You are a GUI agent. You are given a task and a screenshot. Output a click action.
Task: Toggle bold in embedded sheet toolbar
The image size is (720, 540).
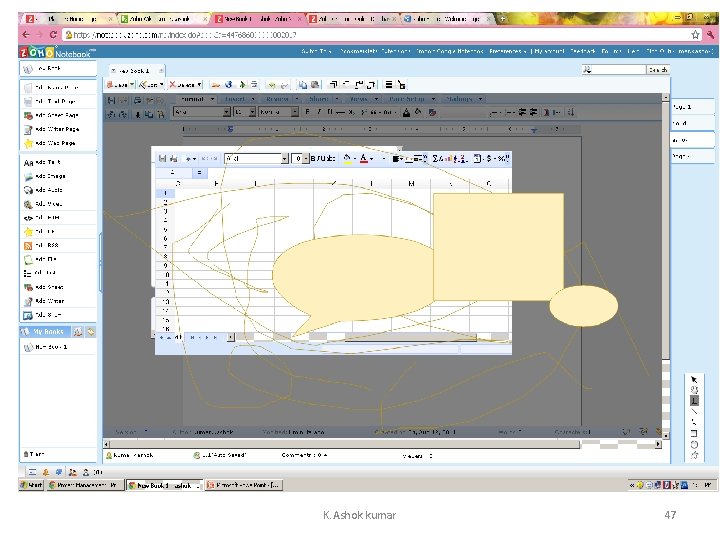tap(313, 158)
